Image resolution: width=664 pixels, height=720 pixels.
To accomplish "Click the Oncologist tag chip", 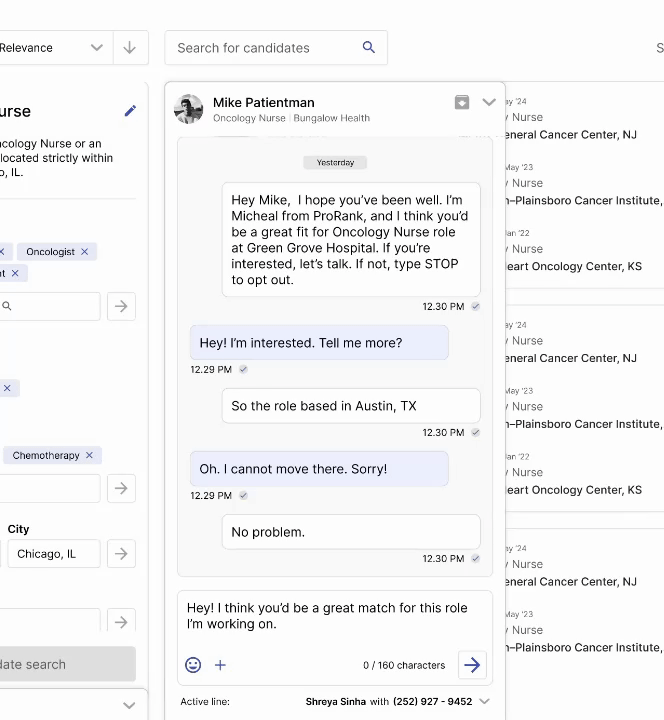I will point(57,252).
